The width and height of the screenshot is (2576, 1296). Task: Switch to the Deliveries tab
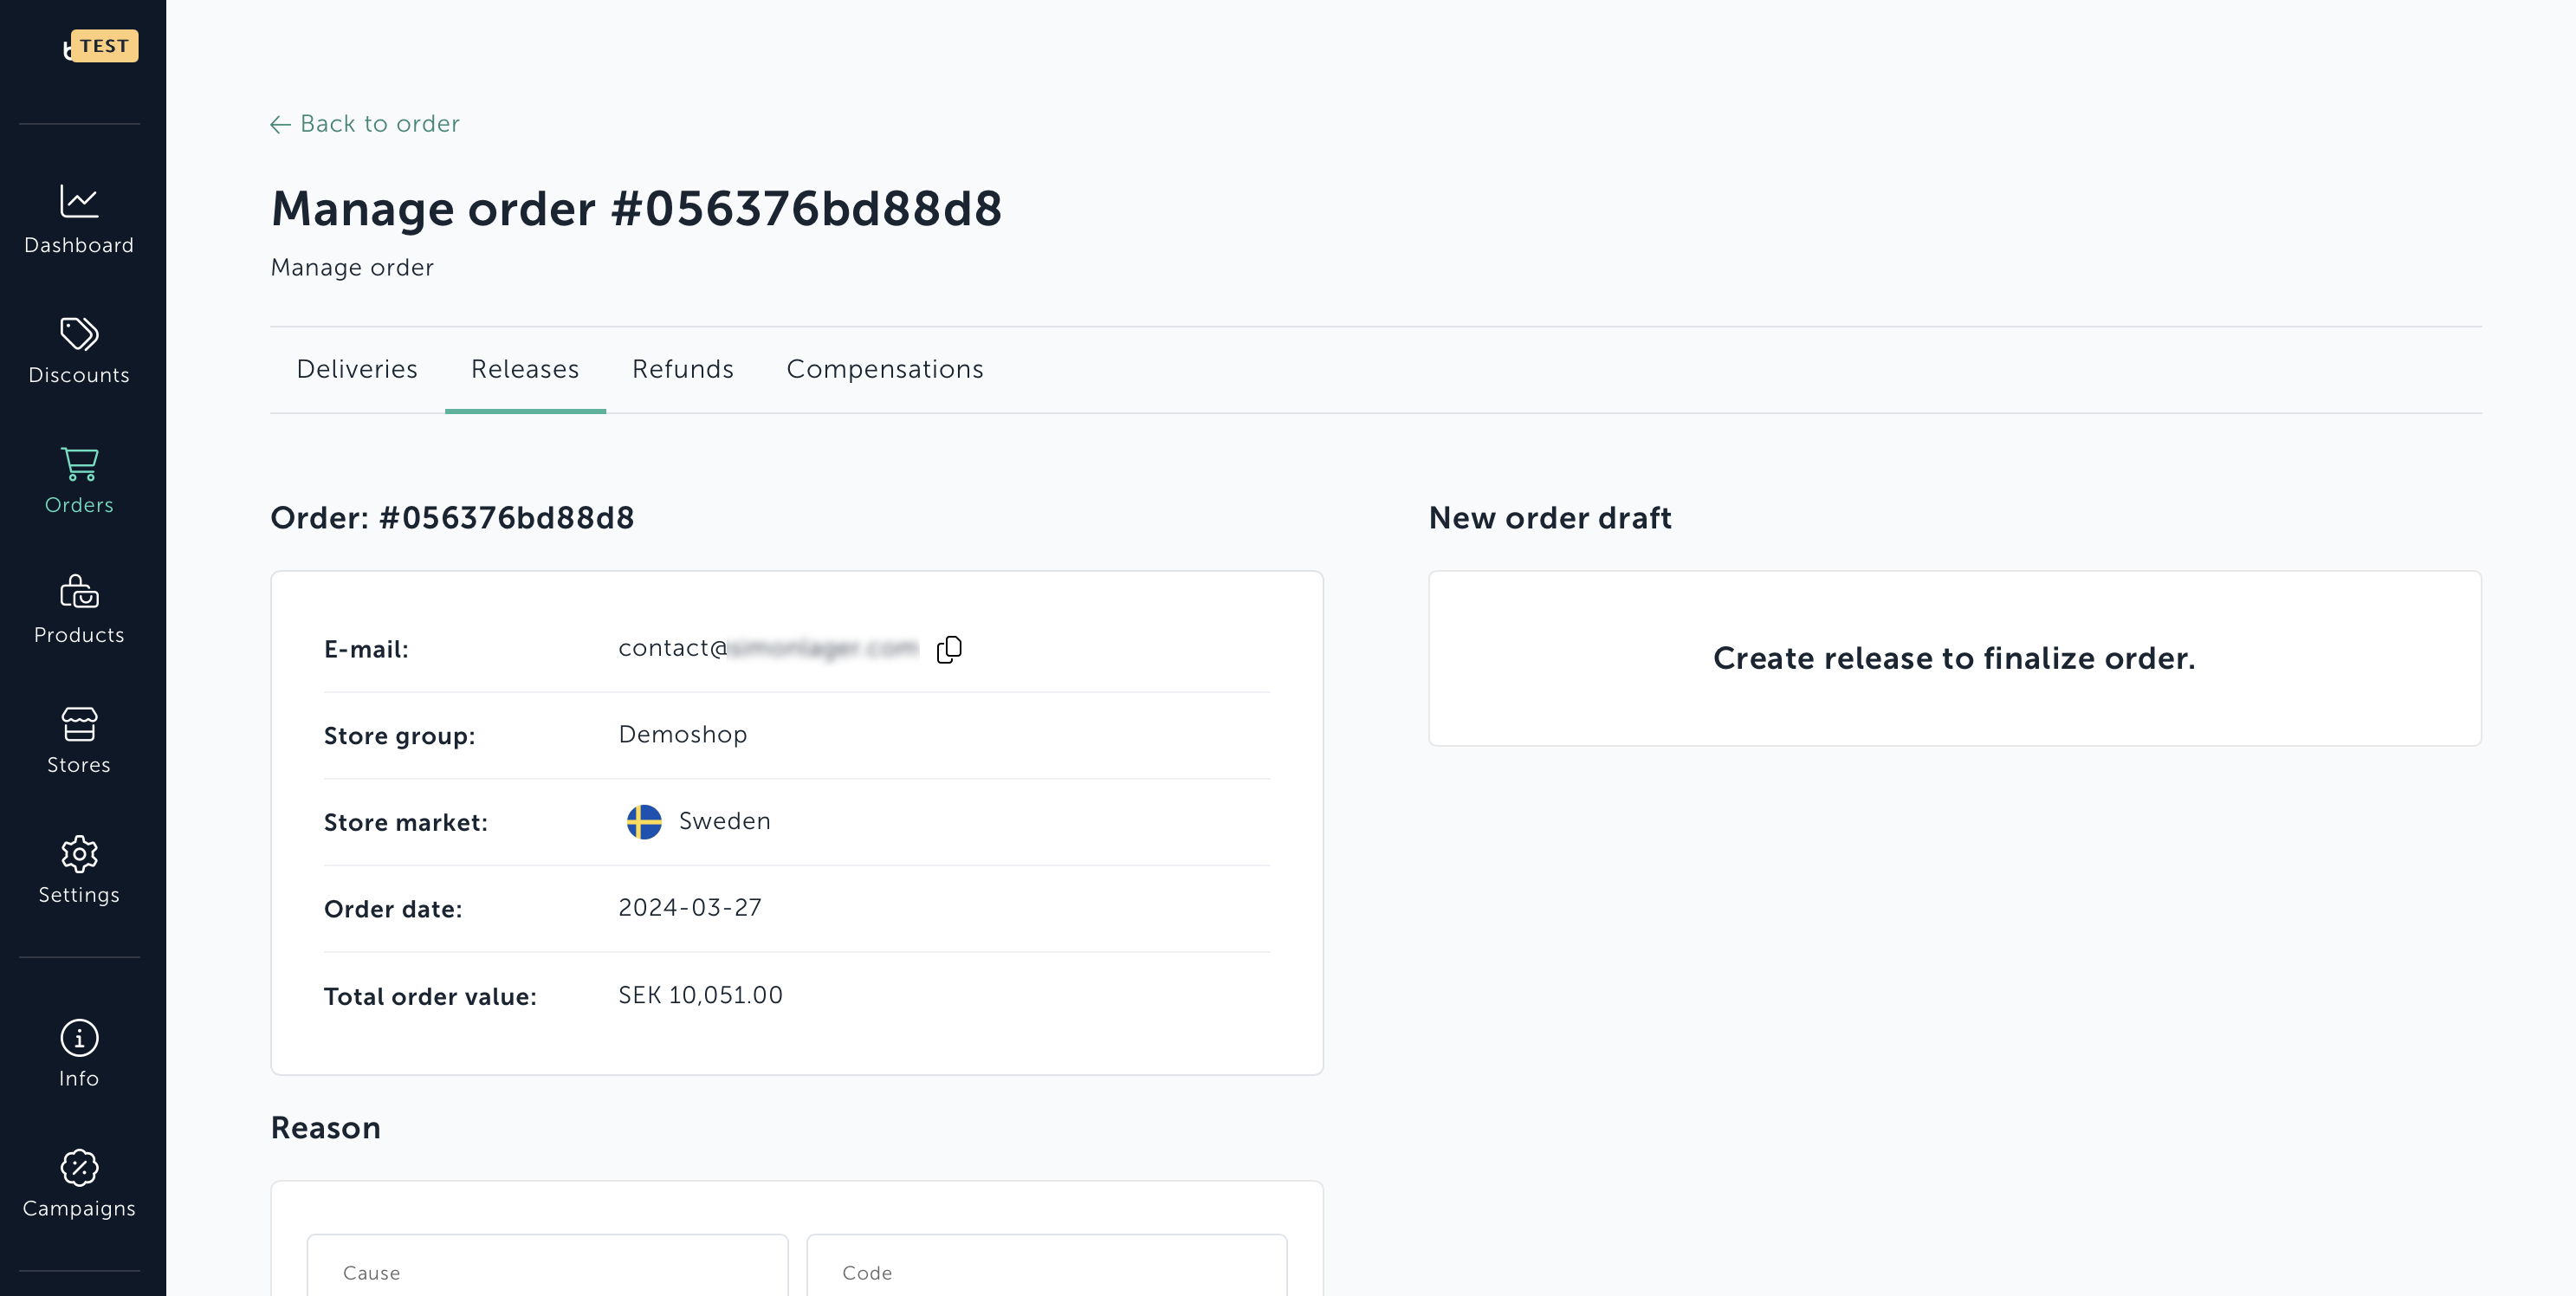click(357, 369)
